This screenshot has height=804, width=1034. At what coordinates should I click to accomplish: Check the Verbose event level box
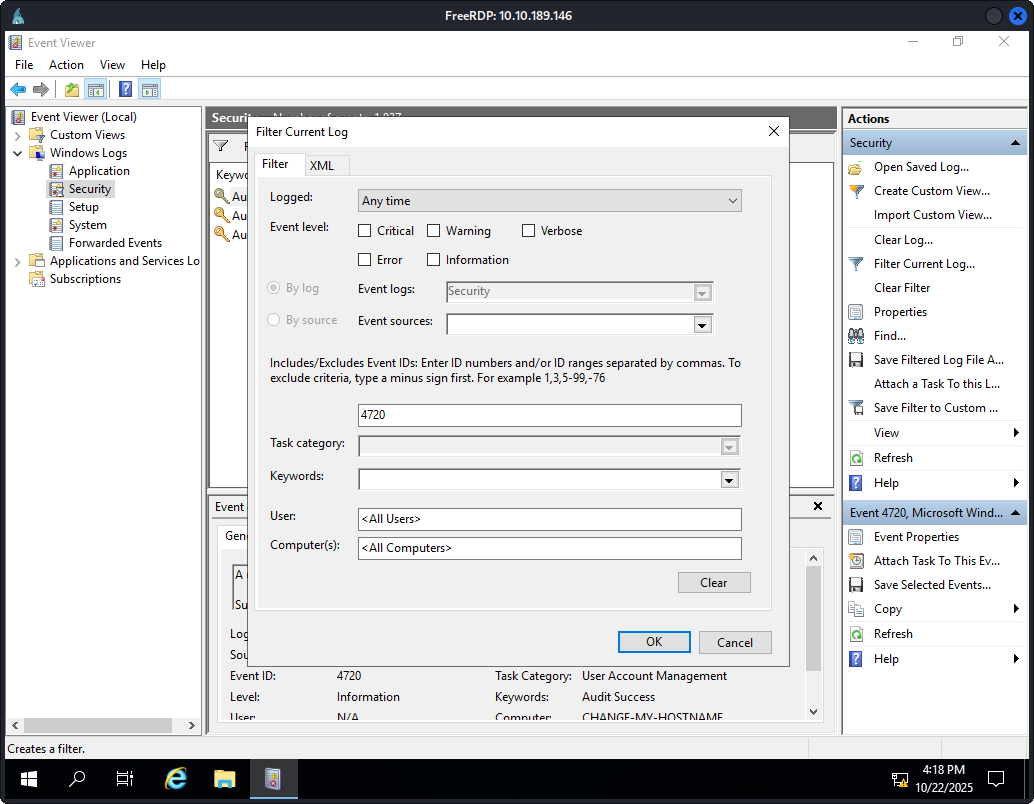click(528, 231)
